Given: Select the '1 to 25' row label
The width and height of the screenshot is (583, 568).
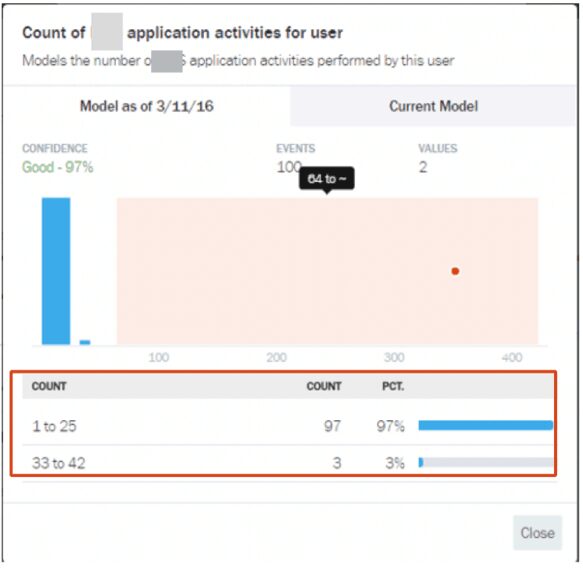Looking at the screenshot, I should 54,426.
